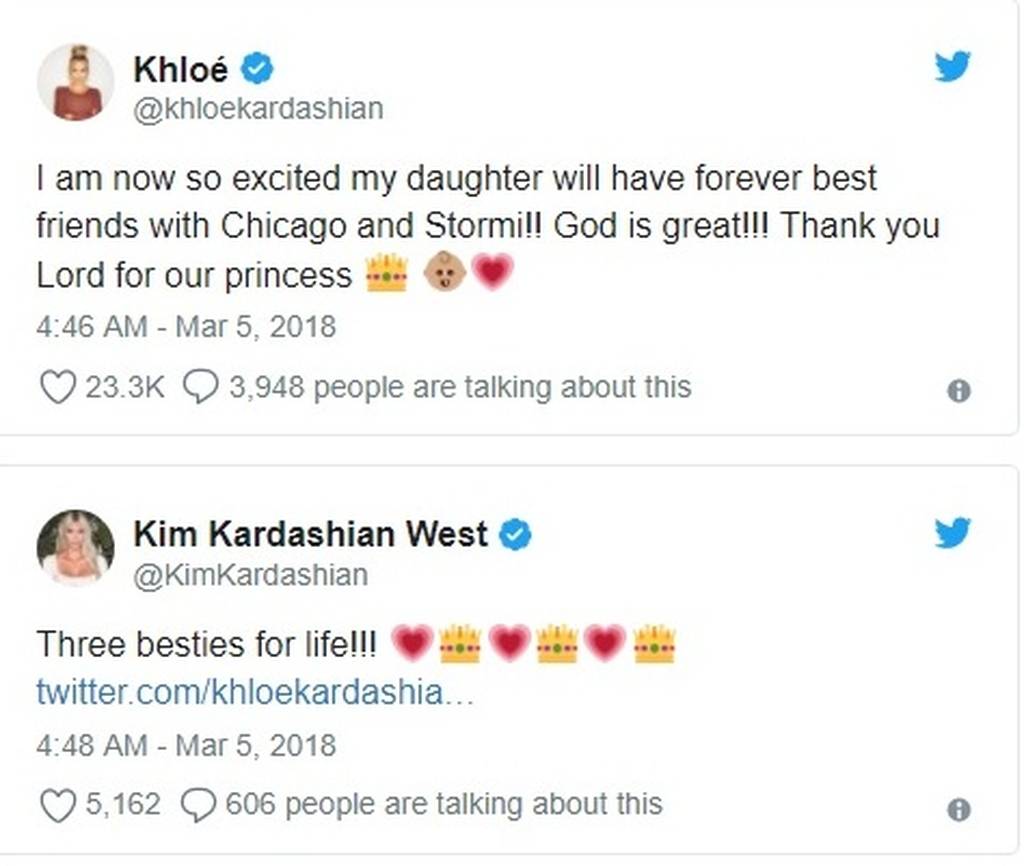Like Khloé's tweet via the heart icon
Viewport: 1024px width, 866px height.
[57, 387]
